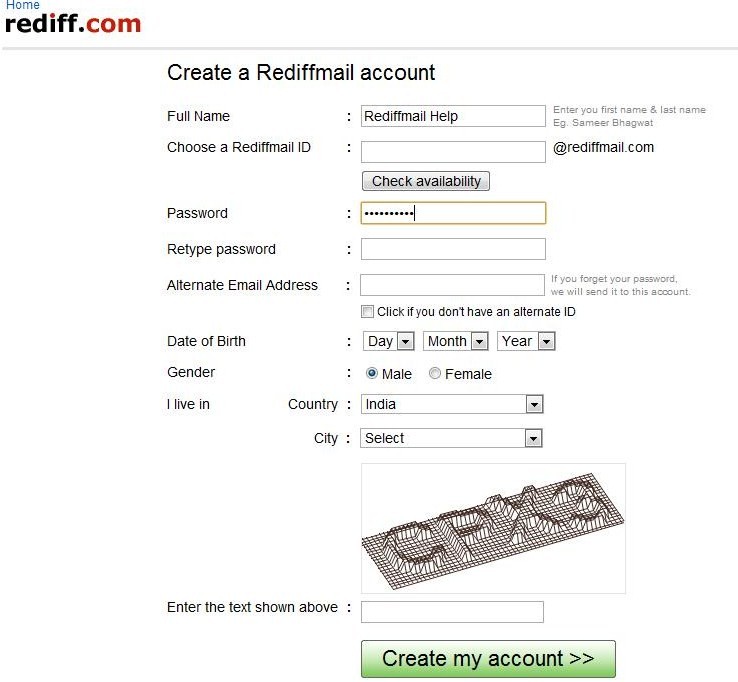Expand the Month dropdown

456,341
